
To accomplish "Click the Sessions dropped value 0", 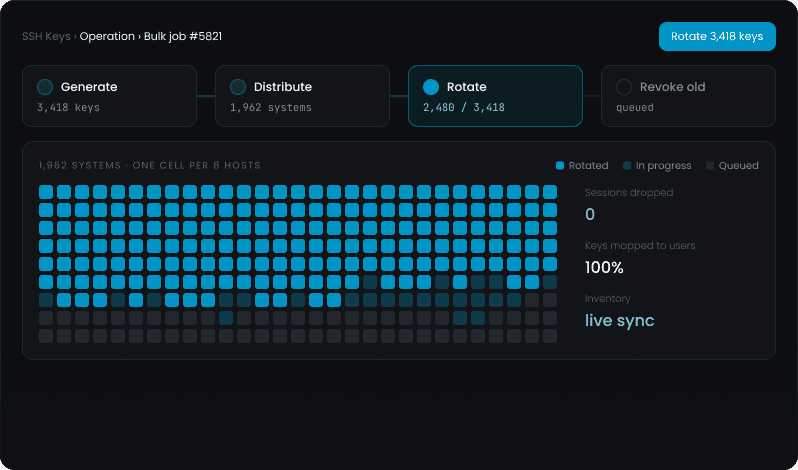I will click(x=590, y=215).
